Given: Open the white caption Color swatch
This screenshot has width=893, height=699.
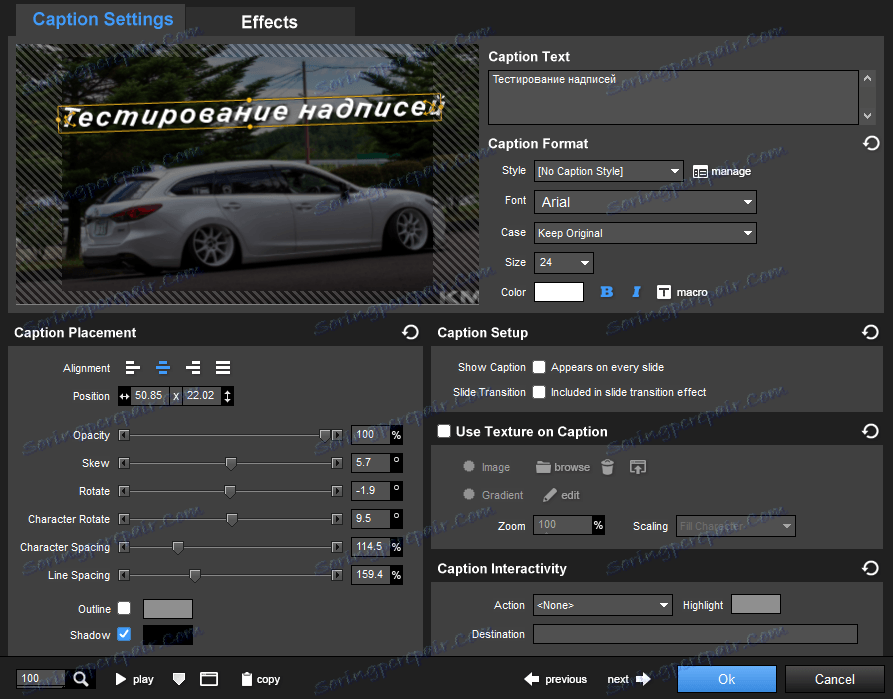Looking at the screenshot, I should [559, 292].
